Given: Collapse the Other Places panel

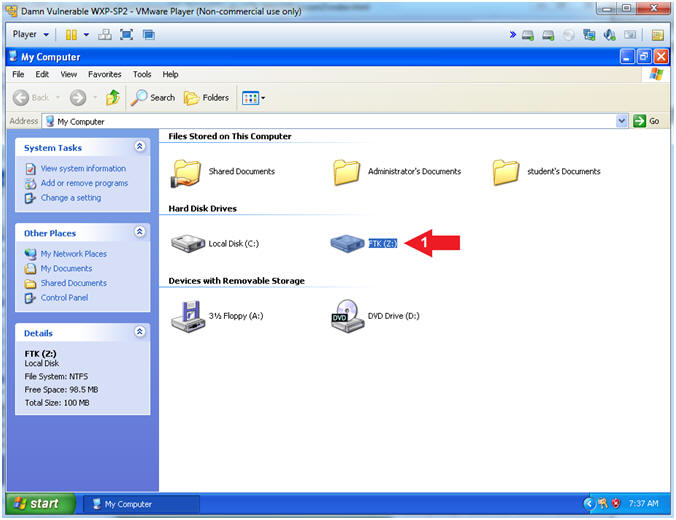Looking at the screenshot, I should (x=139, y=232).
